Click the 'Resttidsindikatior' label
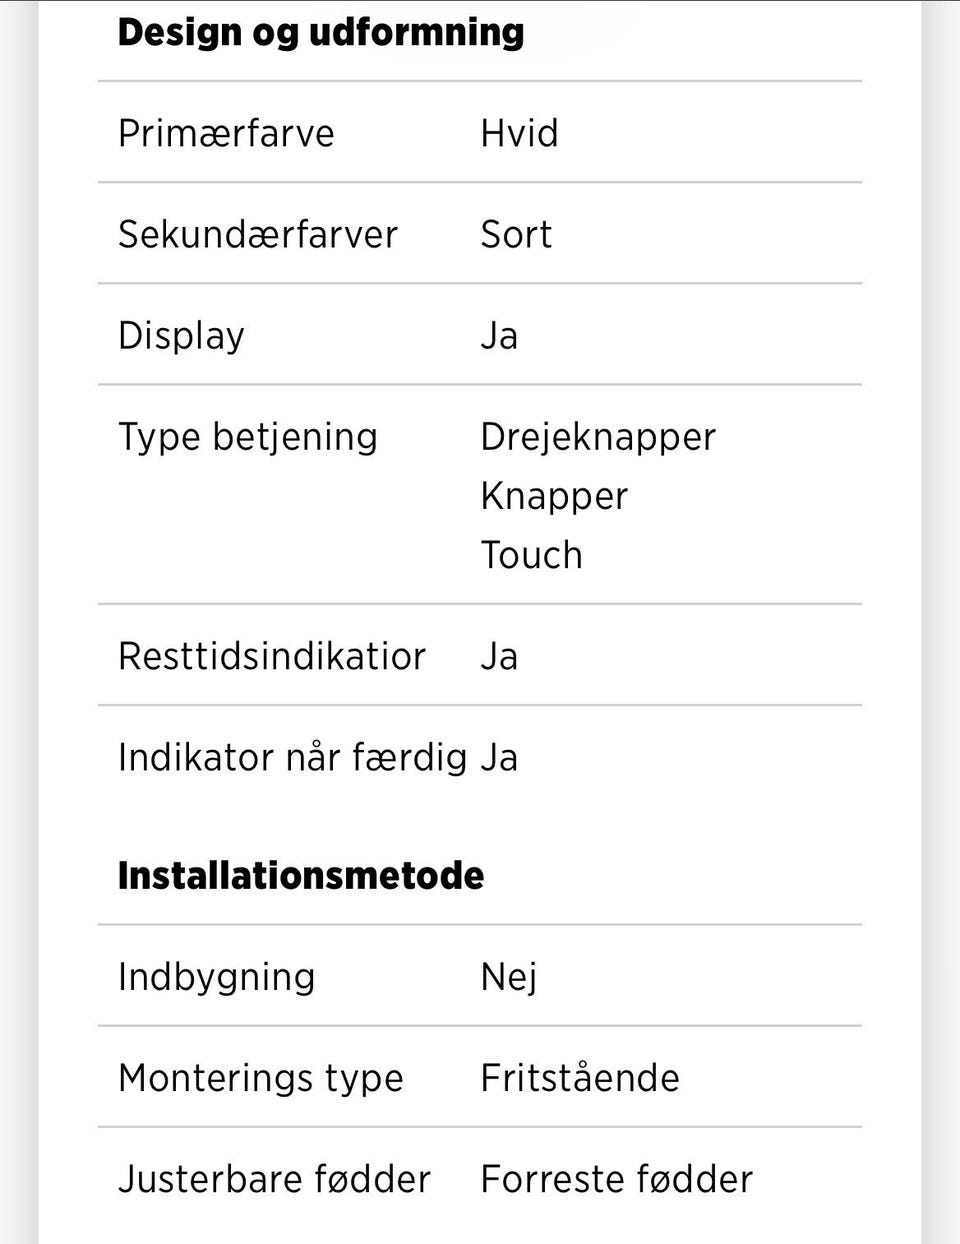Screen dimensions: 960x1244 point(272,657)
